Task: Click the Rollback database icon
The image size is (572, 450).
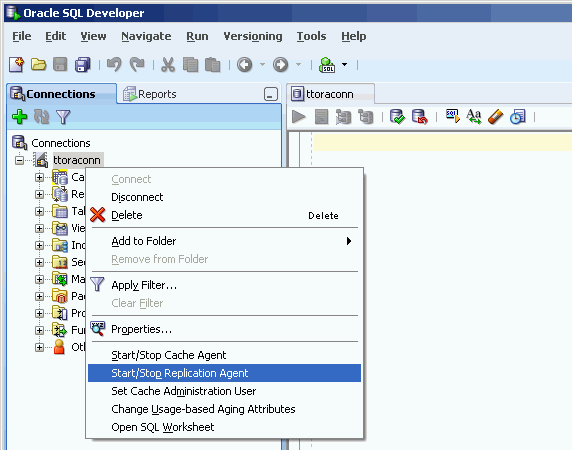Action: 420,117
